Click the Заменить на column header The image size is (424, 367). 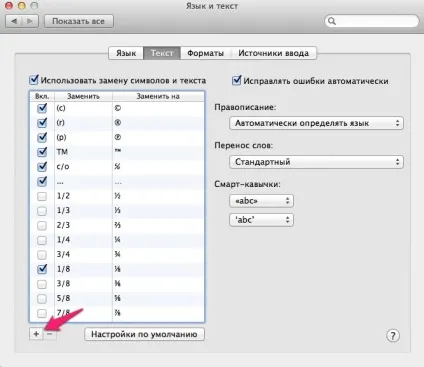point(158,96)
